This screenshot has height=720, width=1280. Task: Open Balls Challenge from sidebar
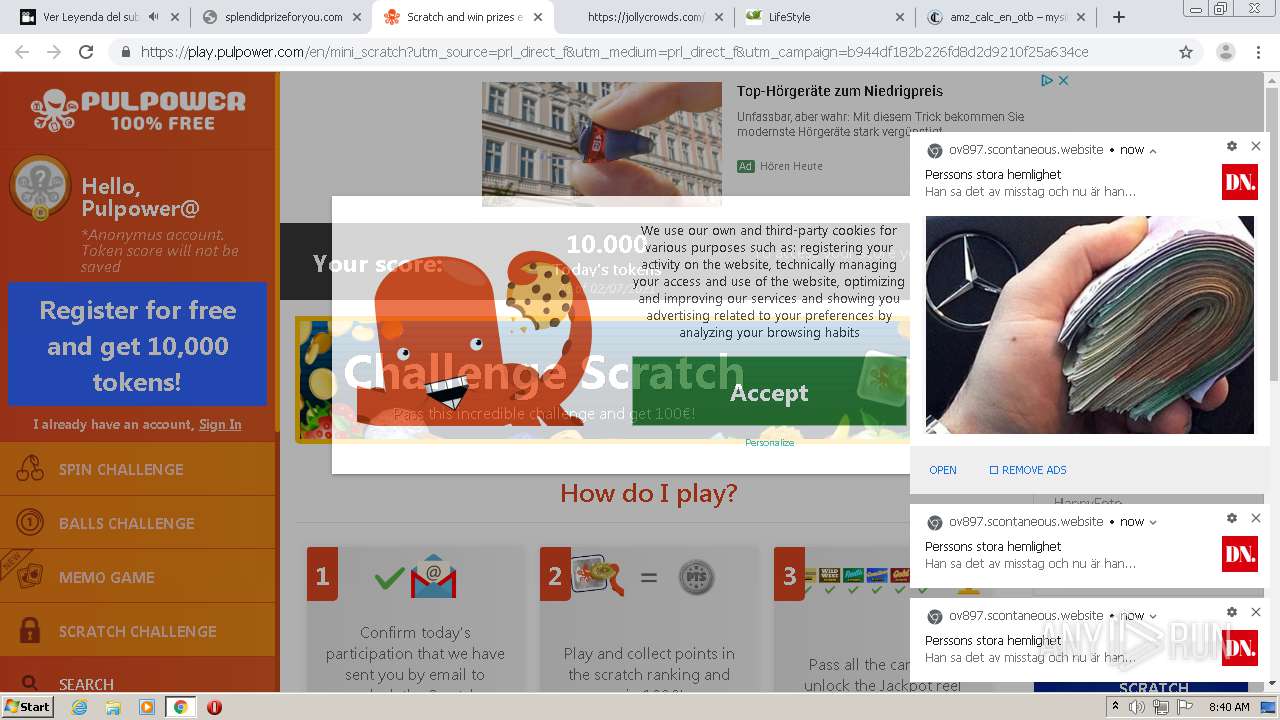pyautogui.click(x=138, y=523)
